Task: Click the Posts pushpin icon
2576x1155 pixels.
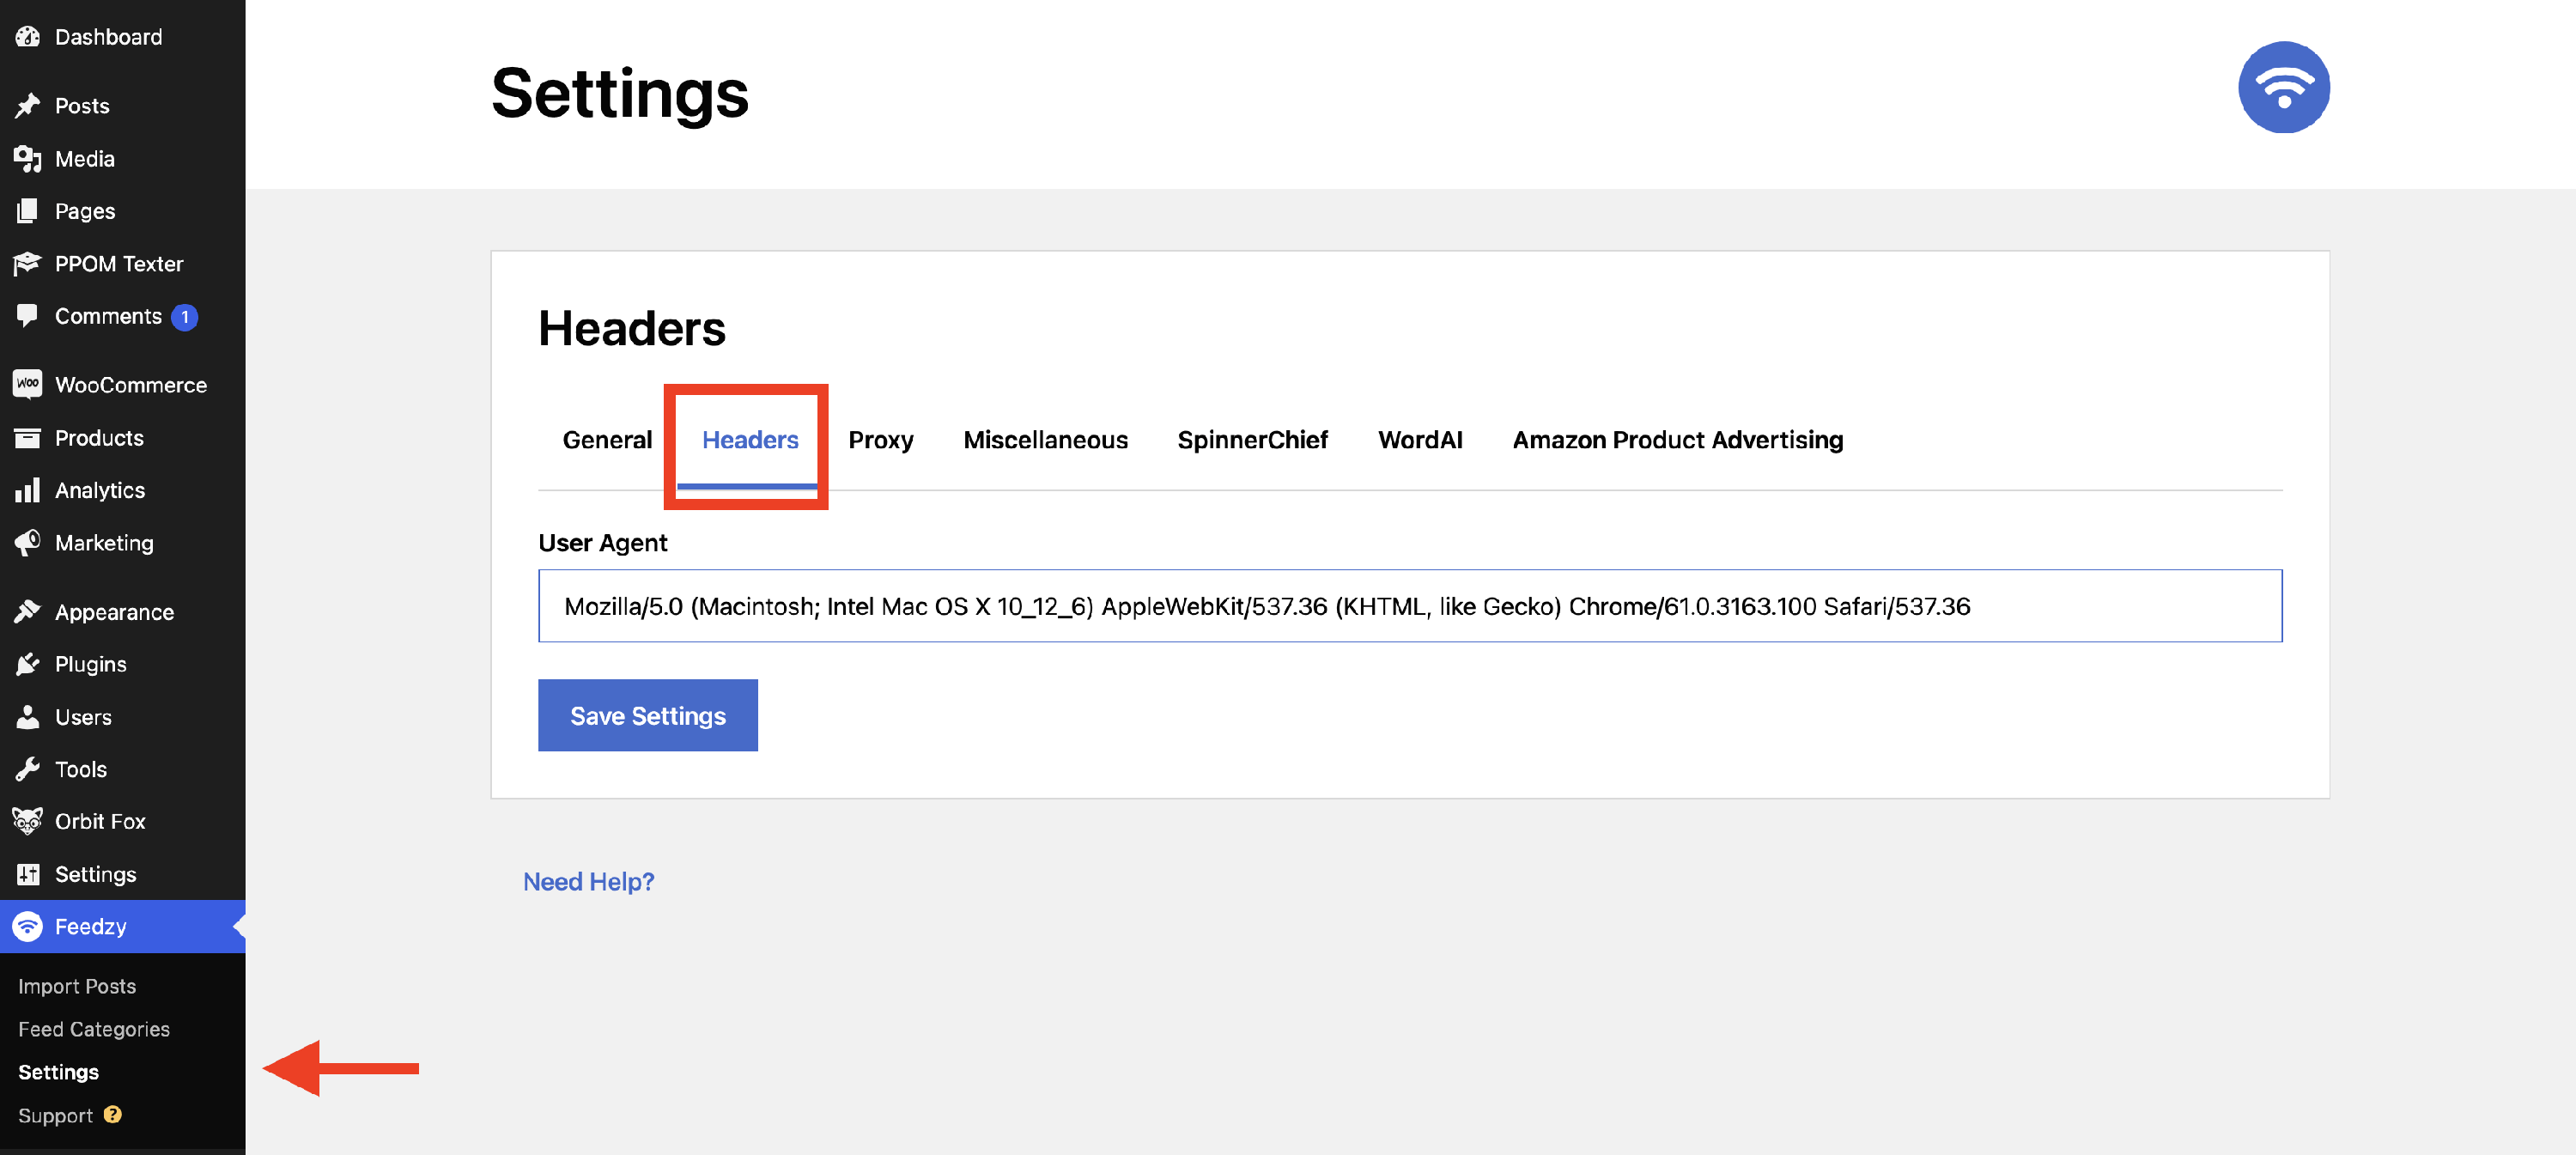Action: 27,105
